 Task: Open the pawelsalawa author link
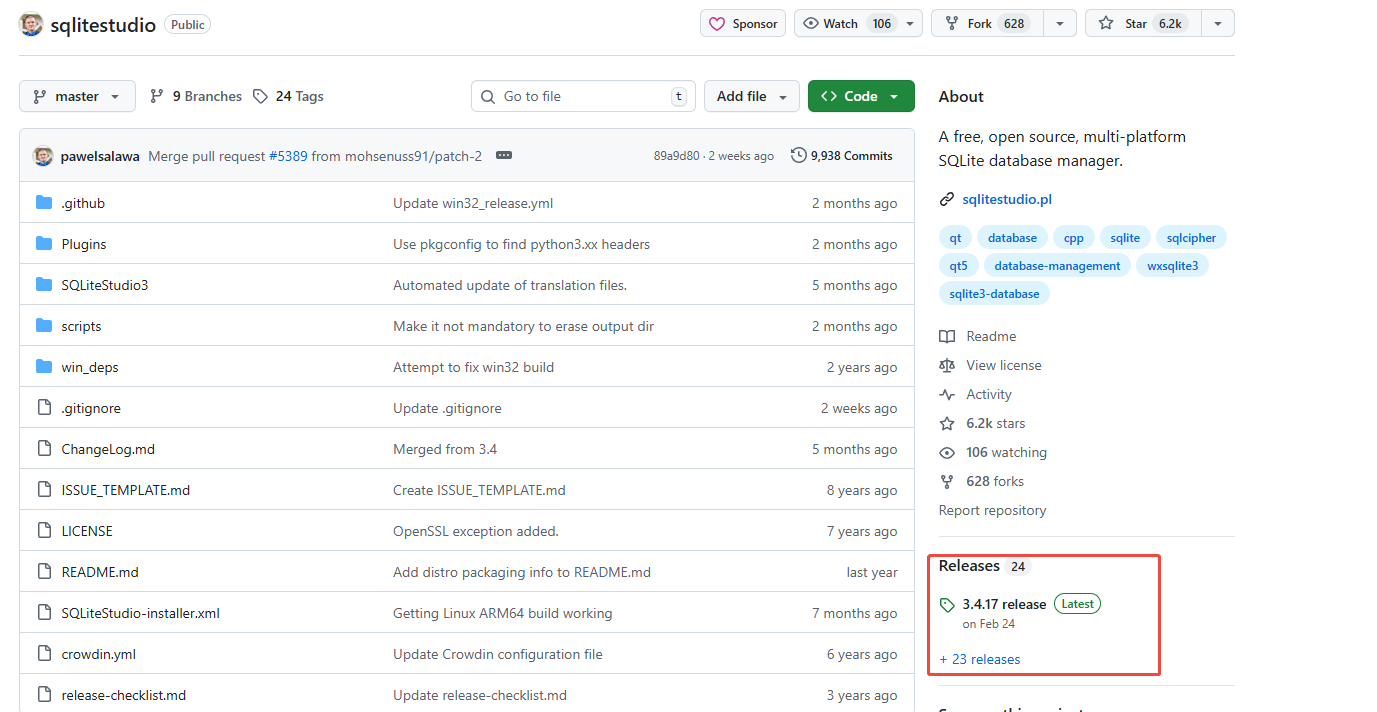(x=100, y=156)
